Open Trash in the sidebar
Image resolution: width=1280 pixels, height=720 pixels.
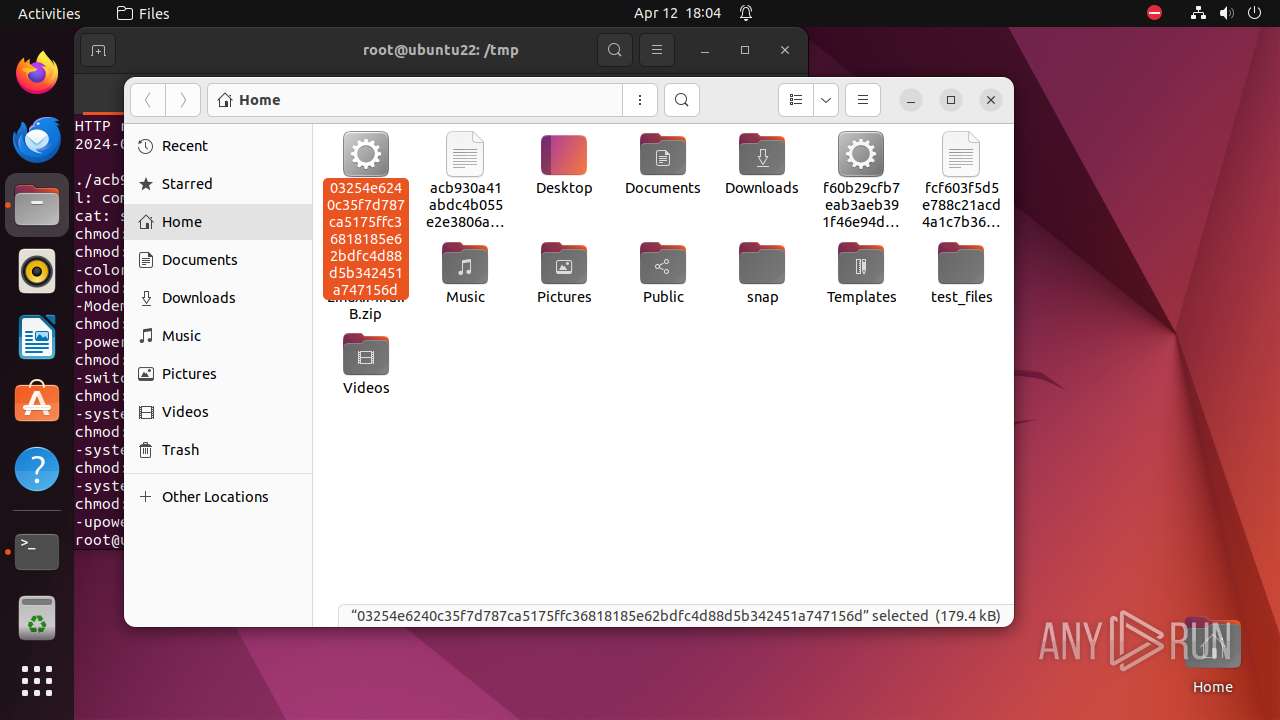[x=218, y=450]
